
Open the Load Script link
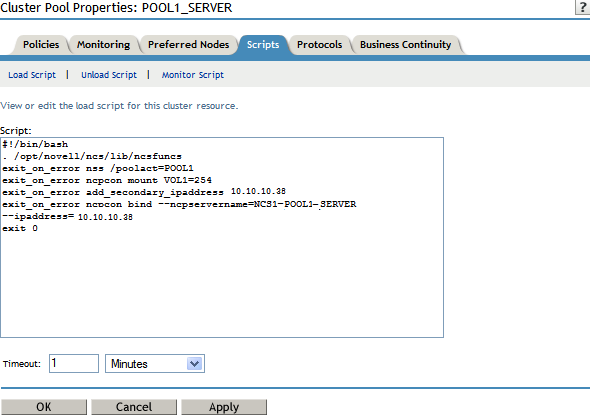coord(32,75)
